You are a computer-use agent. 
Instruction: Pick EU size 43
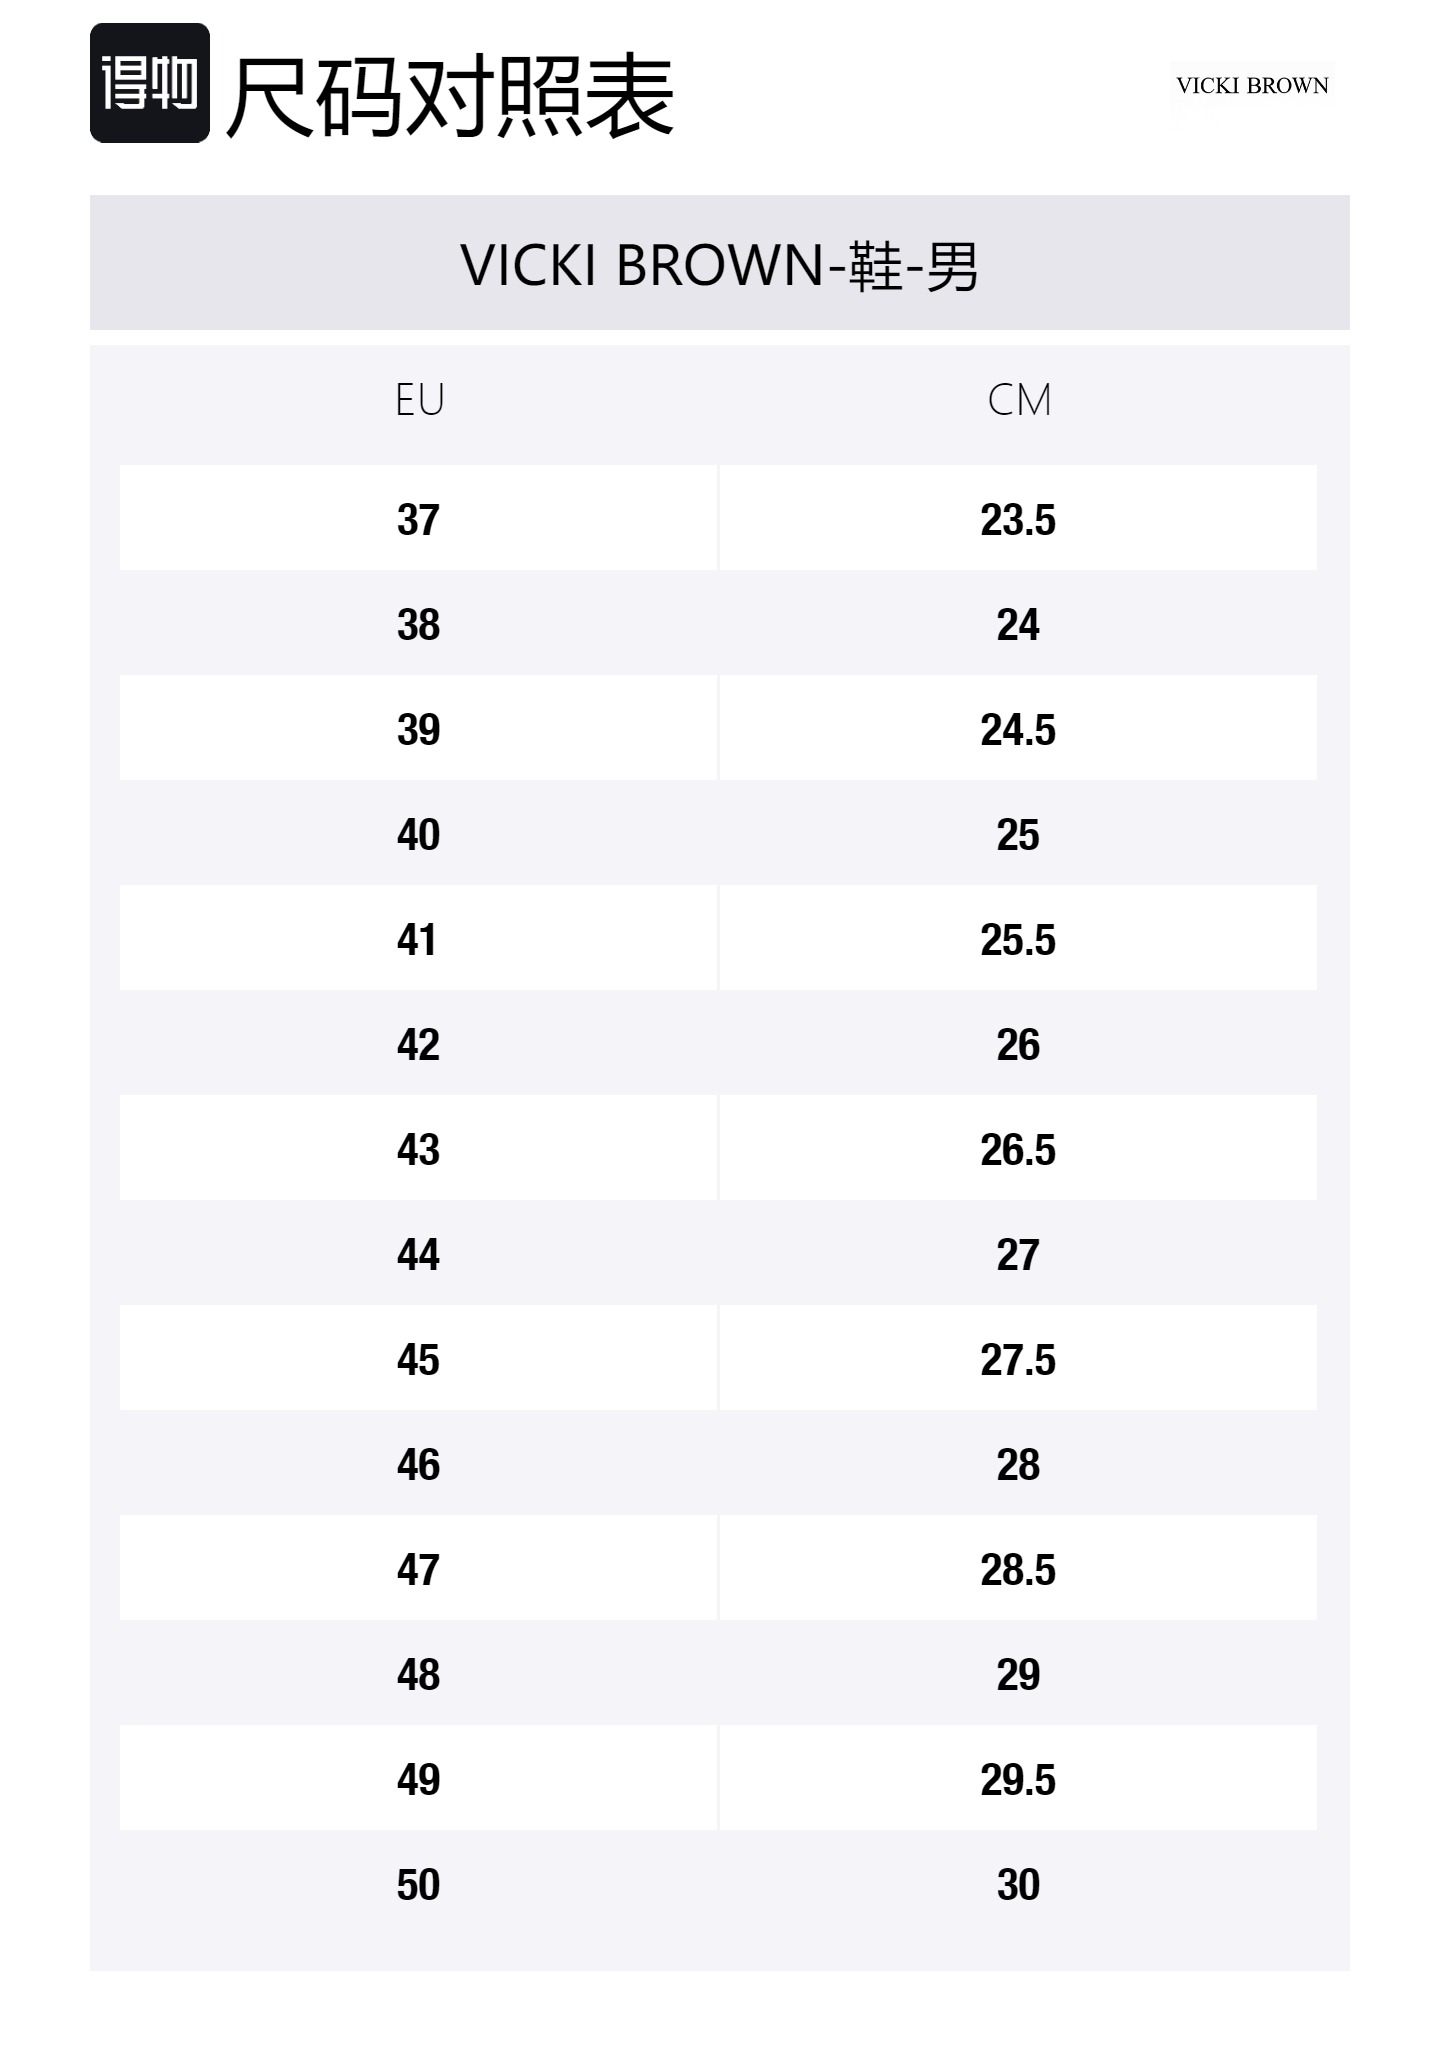click(418, 1150)
